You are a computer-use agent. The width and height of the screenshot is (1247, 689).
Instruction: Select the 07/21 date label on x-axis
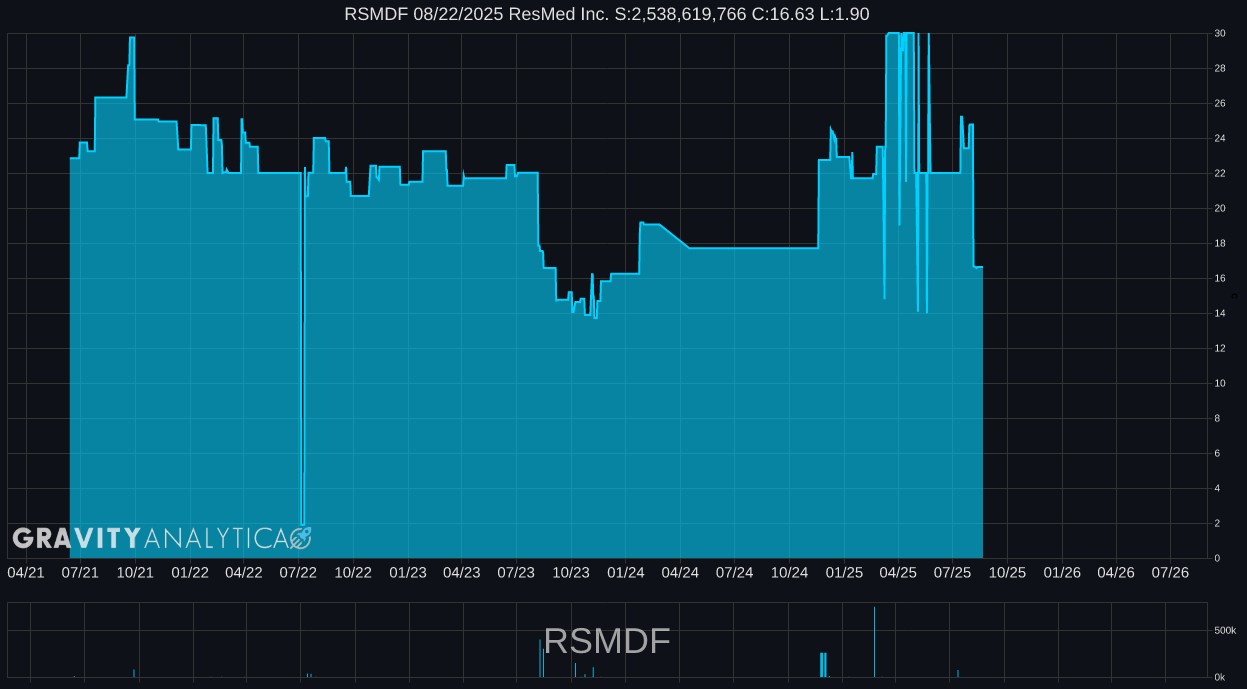[80, 572]
